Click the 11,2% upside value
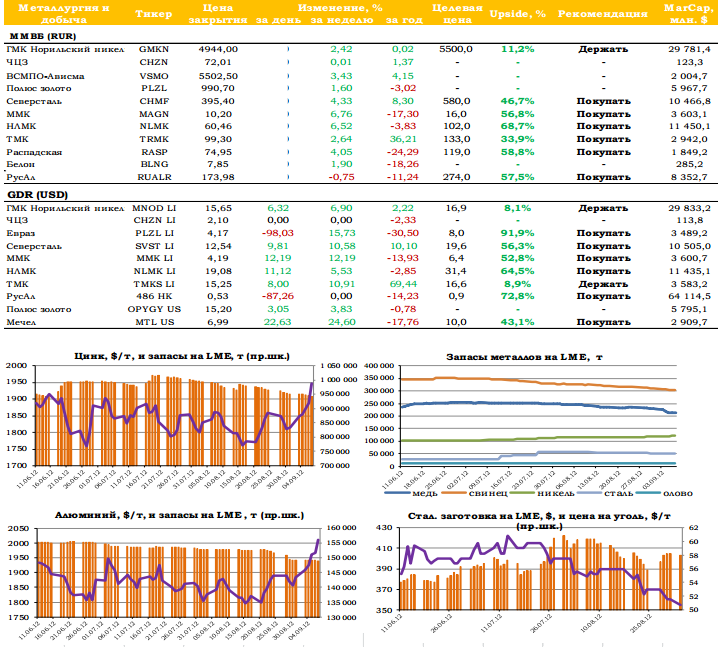Viewport: 718px width, 649px height. (x=517, y=49)
